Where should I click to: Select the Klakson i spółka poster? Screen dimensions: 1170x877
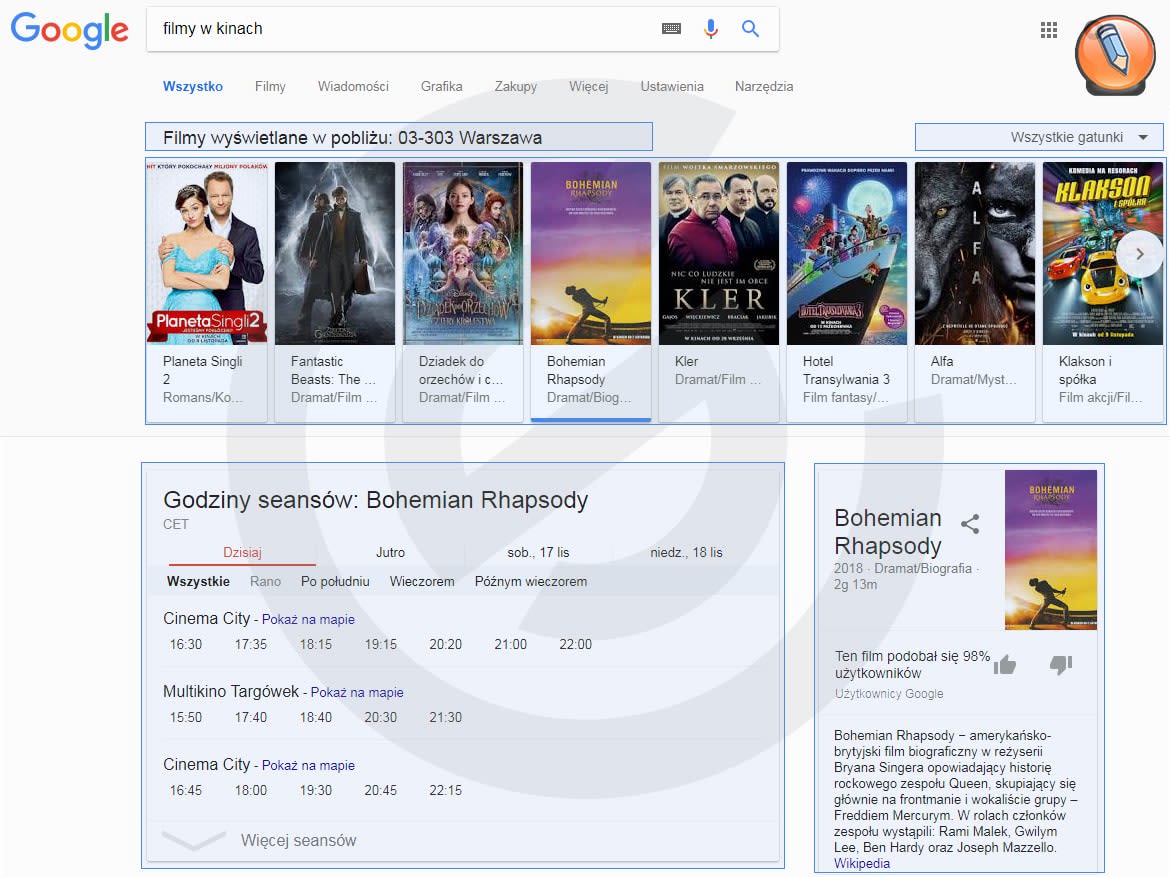point(1103,254)
